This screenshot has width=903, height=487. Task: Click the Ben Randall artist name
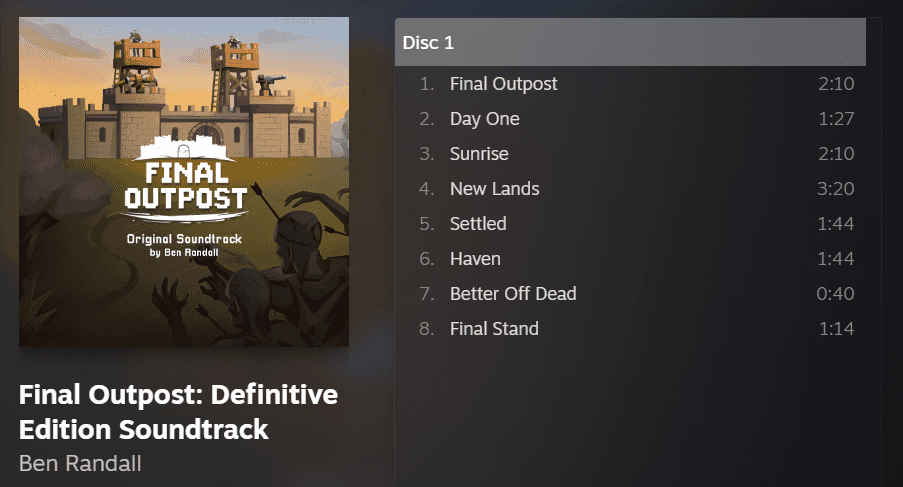[x=80, y=463]
